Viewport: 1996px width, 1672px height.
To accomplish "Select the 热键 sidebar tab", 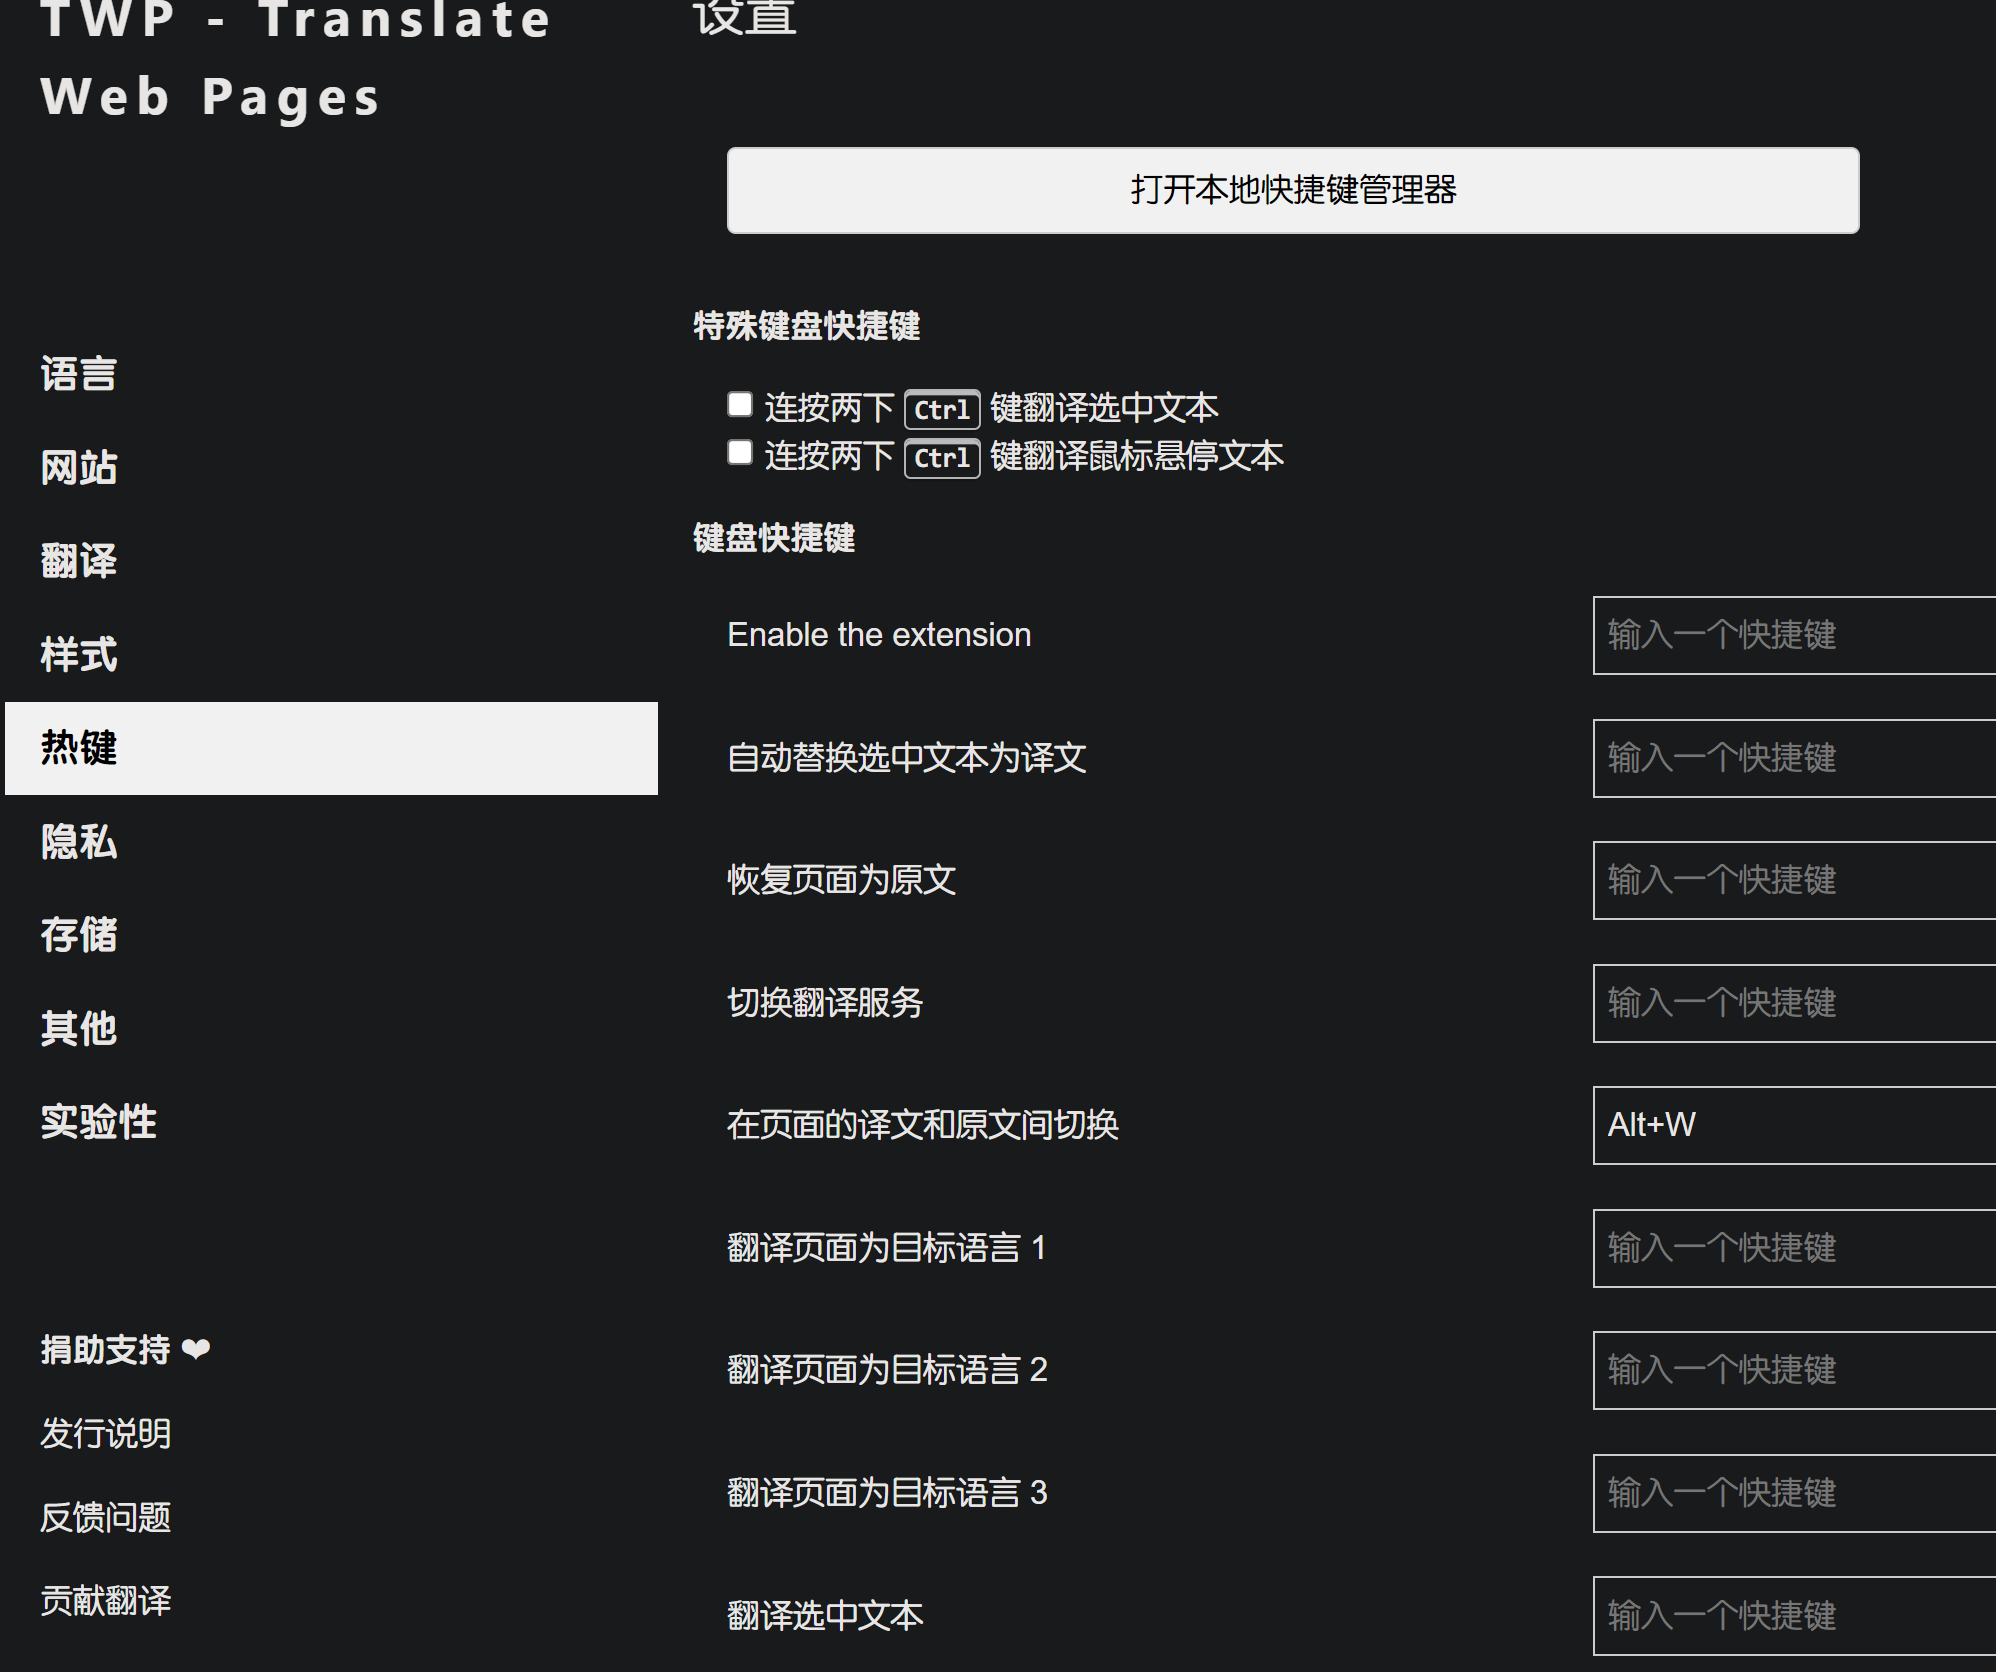I will (x=330, y=748).
